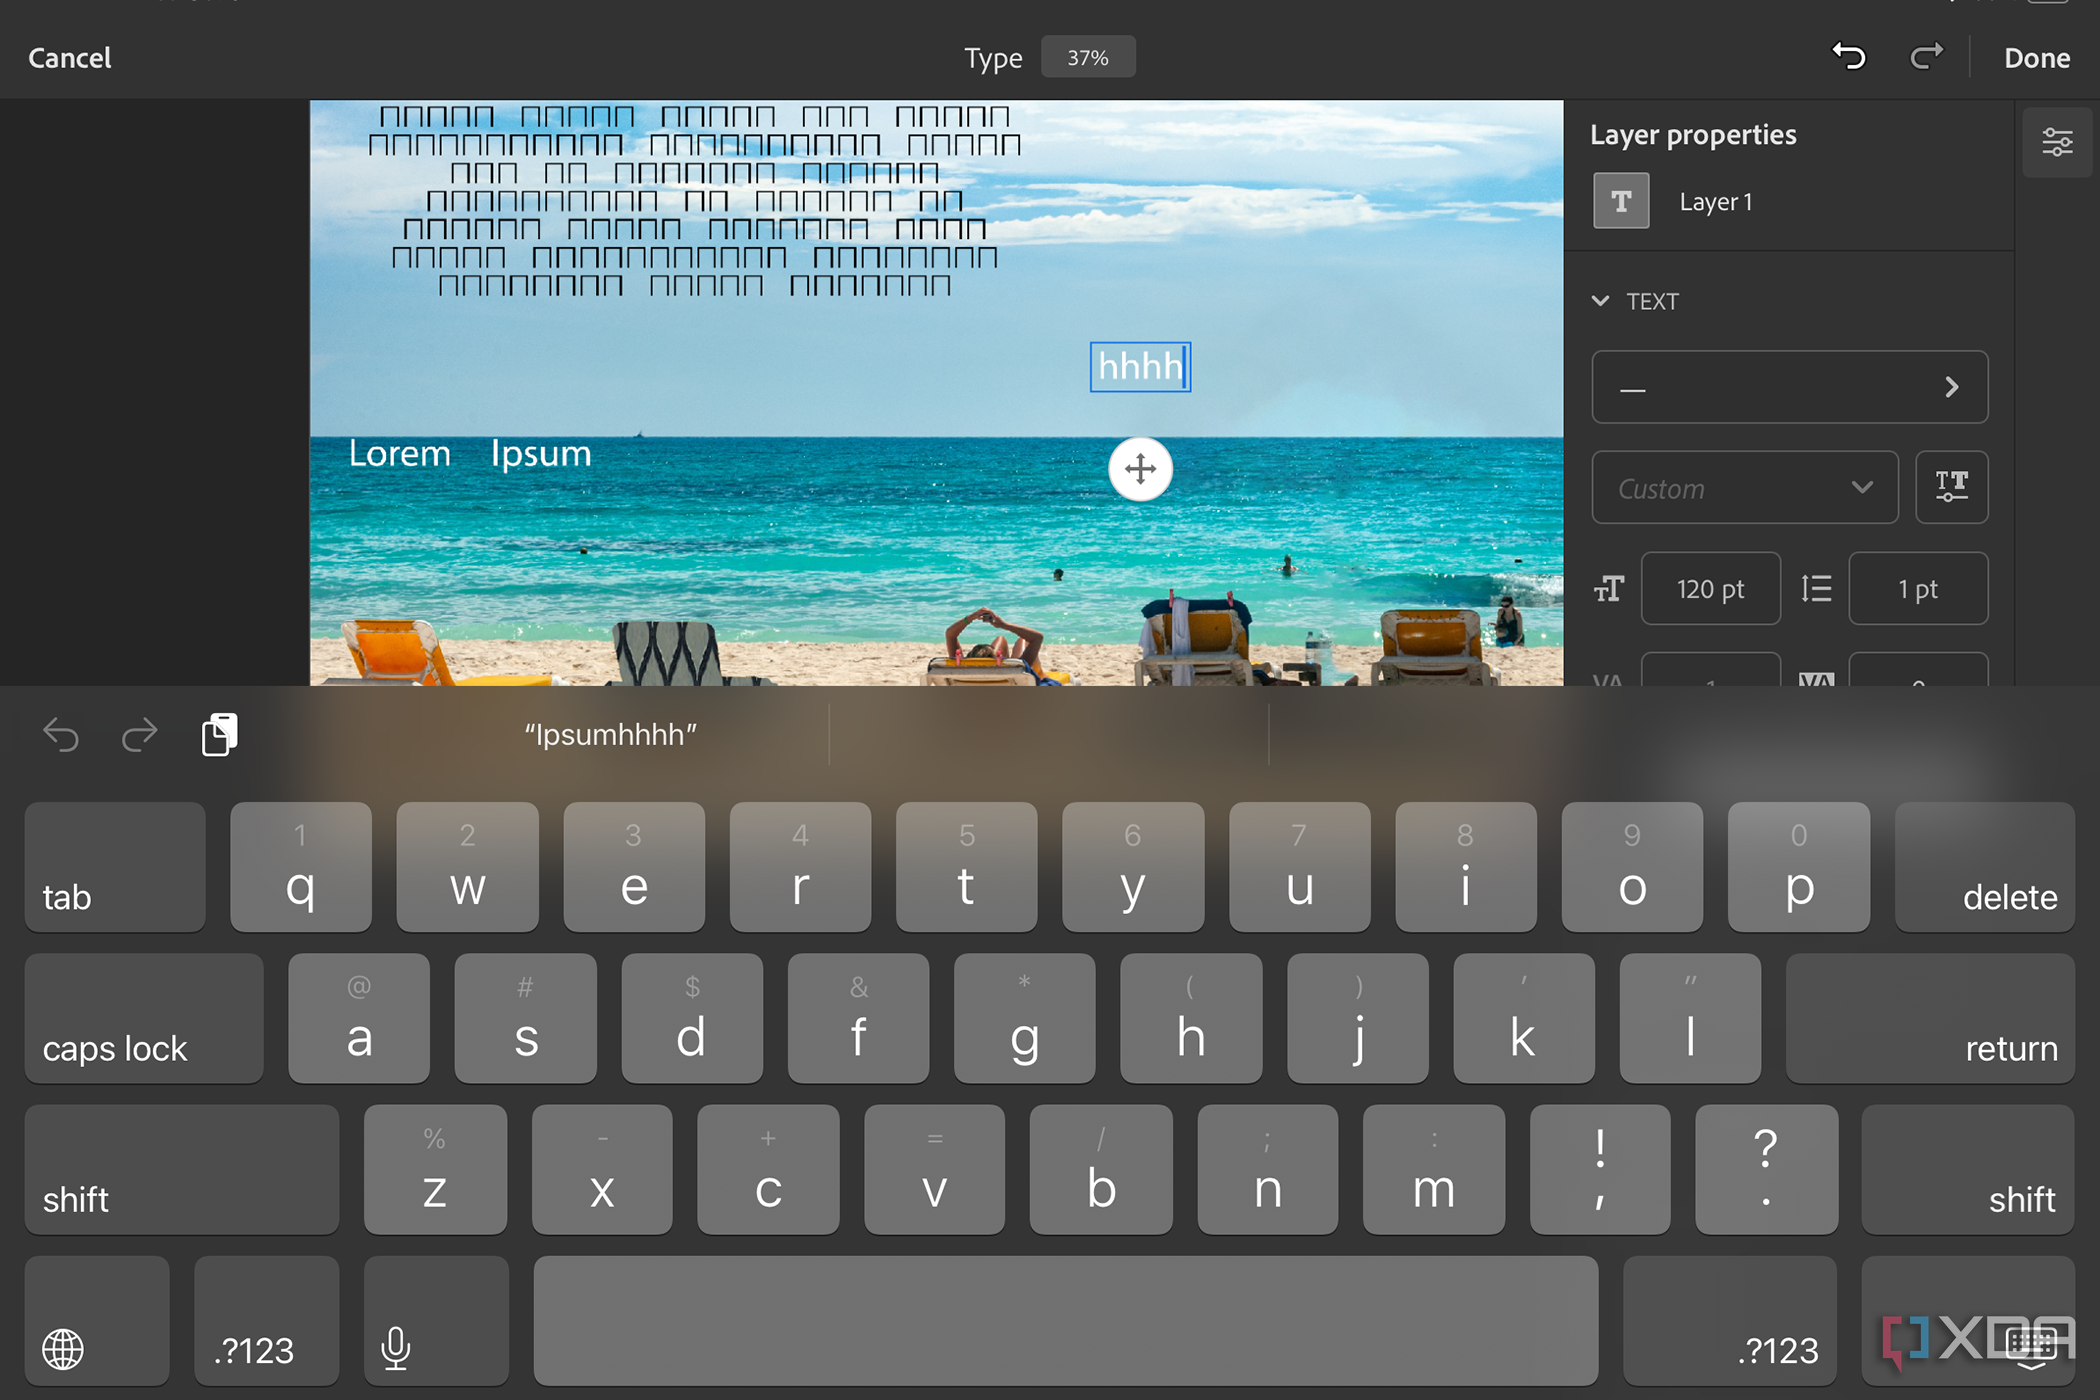Click the 37% zoom level indicator
The width and height of the screenshot is (2100, 1400).
coord(1088,58)
